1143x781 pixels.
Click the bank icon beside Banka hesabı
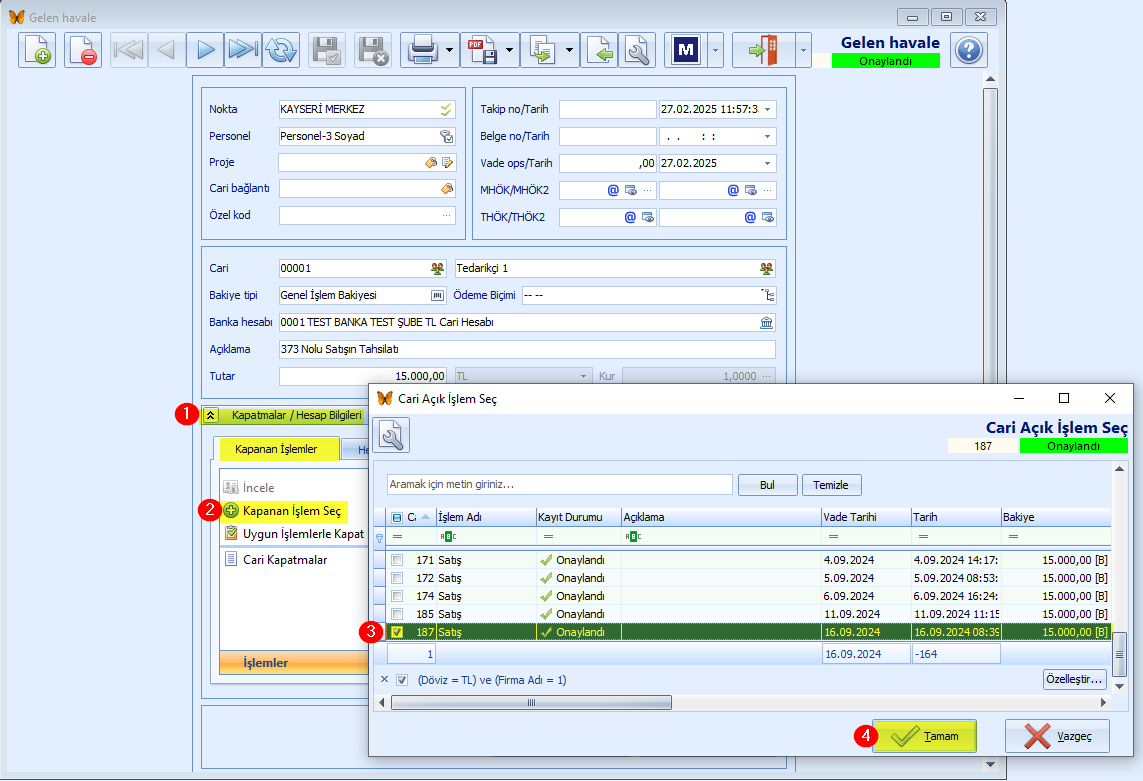[766, 322]
